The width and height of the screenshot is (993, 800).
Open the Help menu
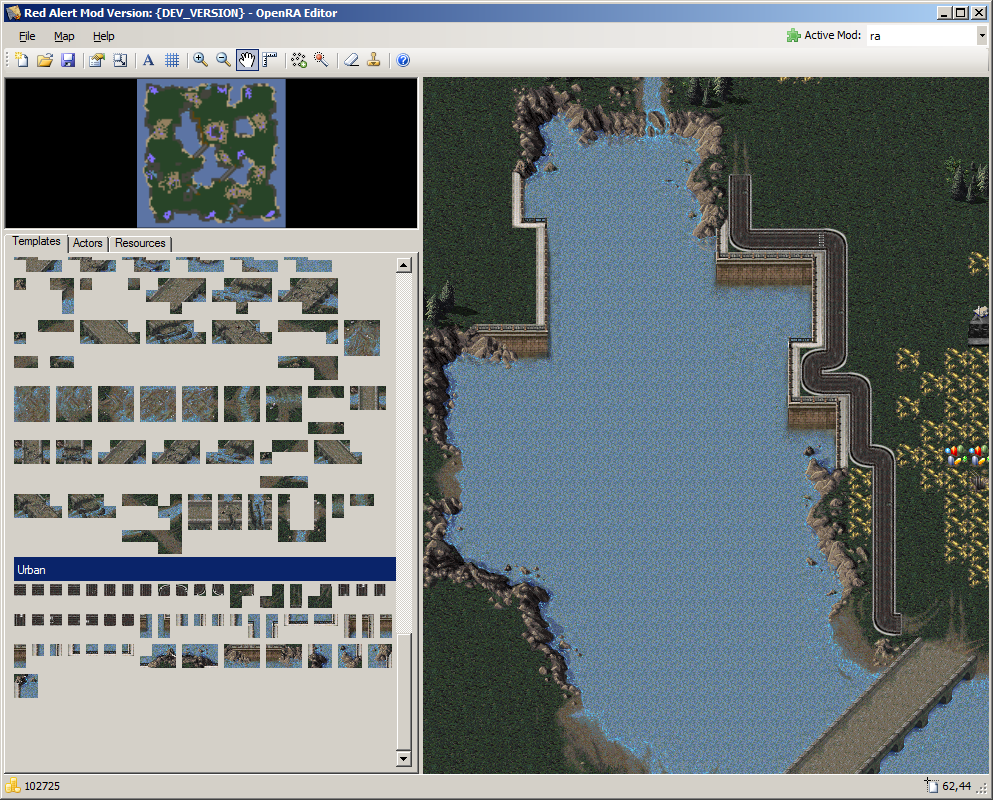(103, 36)
